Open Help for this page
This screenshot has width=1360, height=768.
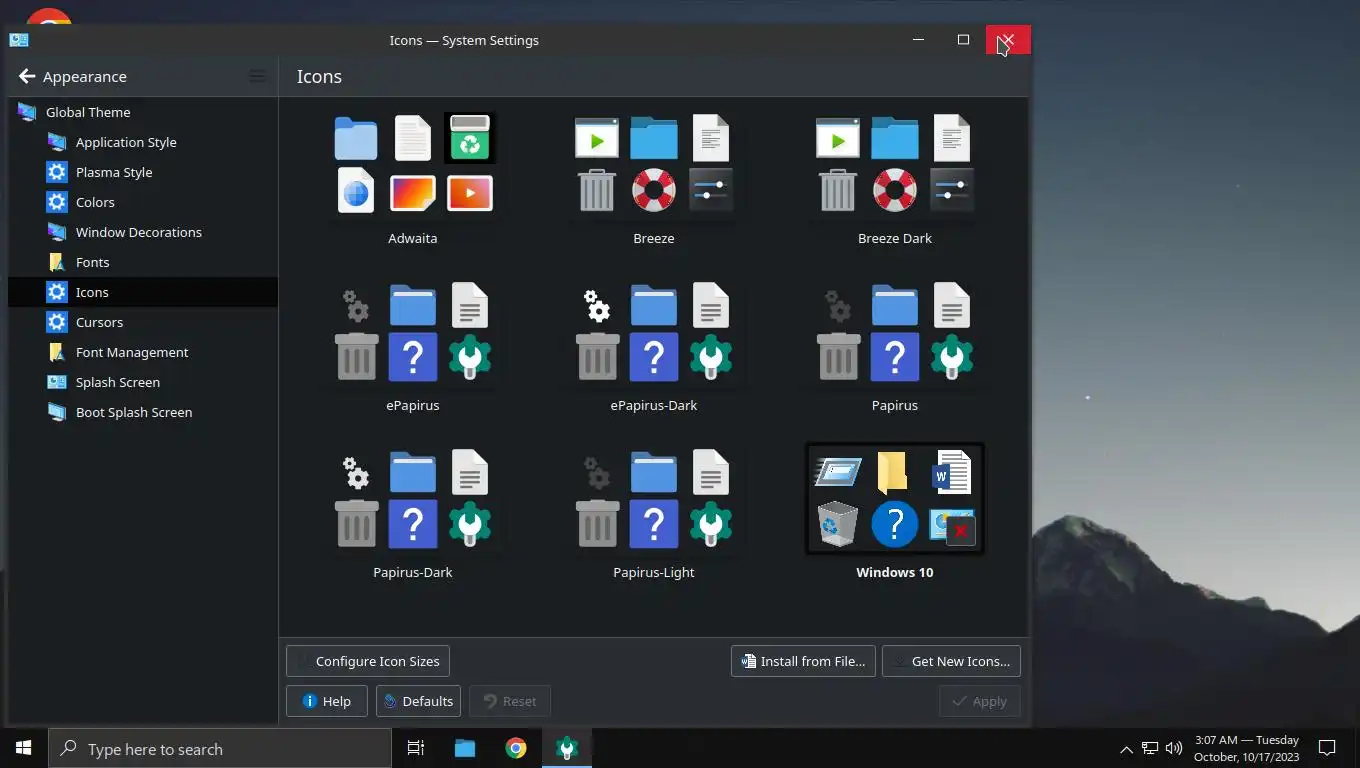pos(326,701)
